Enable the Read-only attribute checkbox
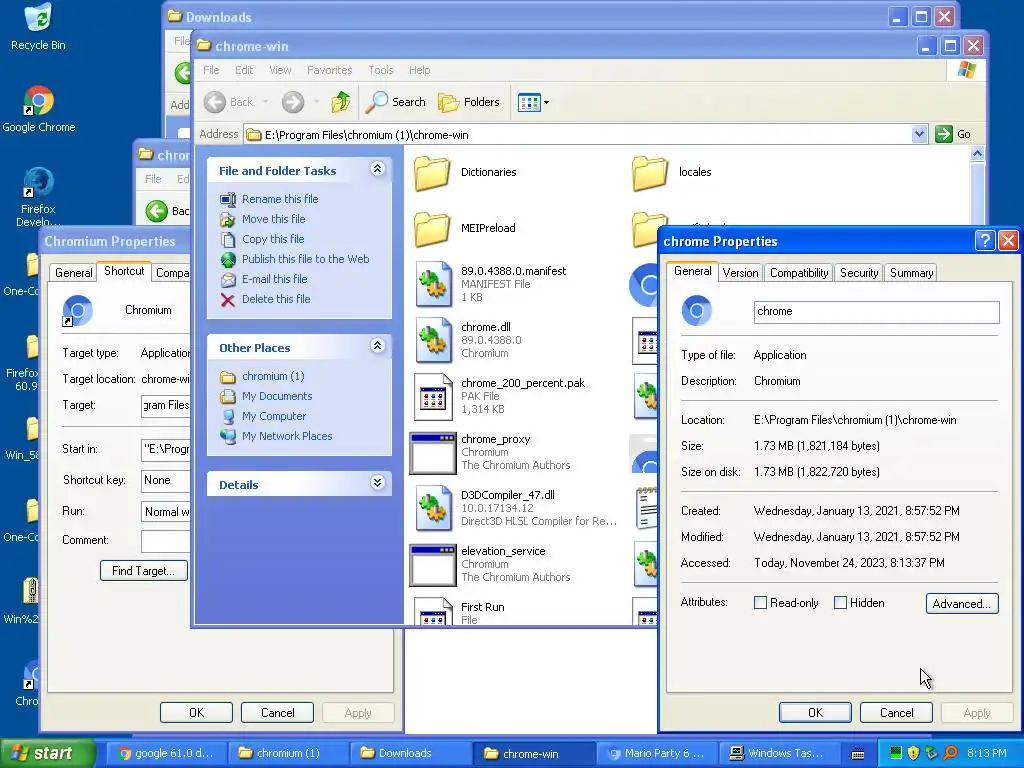Image resolution: width=1024 pixels, height=768 pixels. 760,603
